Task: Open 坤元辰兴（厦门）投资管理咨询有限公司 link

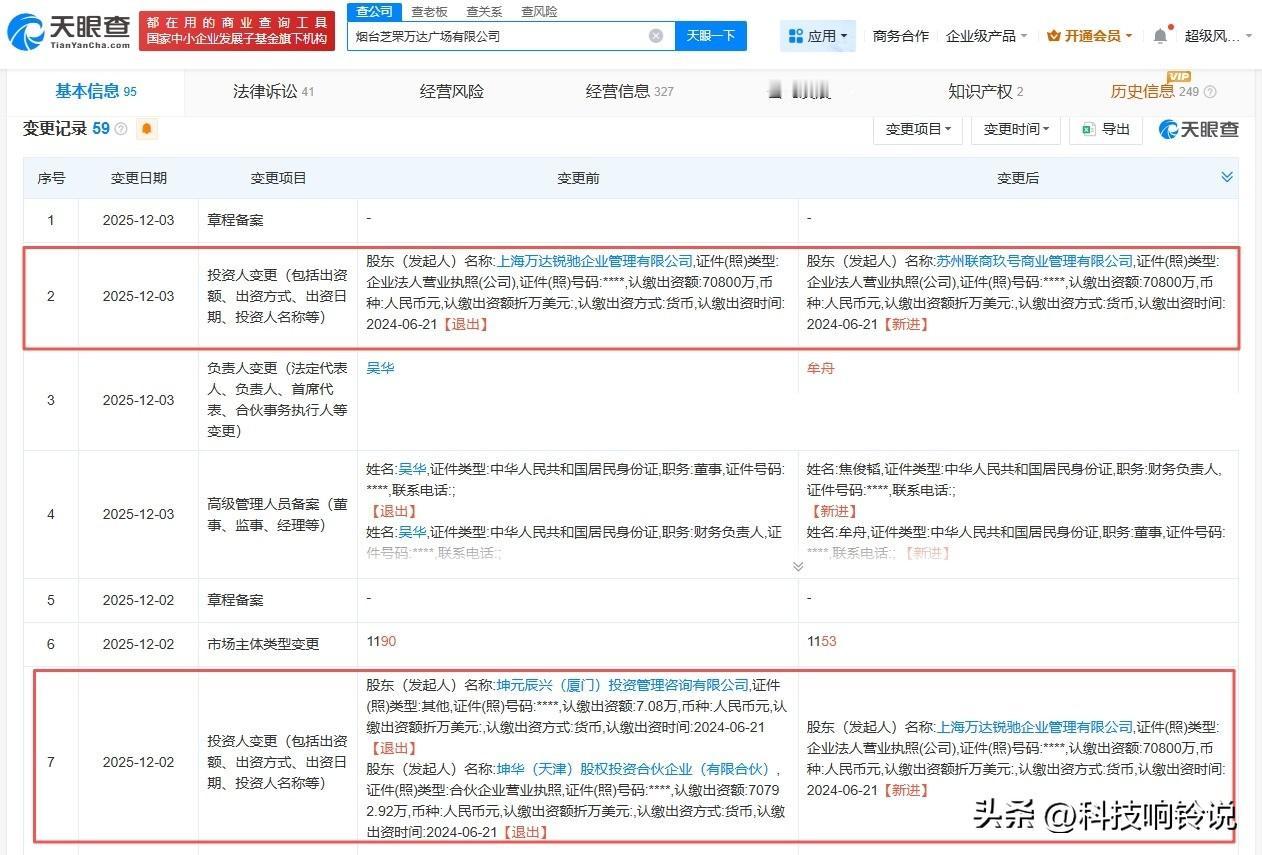Action: pos(623,685)
